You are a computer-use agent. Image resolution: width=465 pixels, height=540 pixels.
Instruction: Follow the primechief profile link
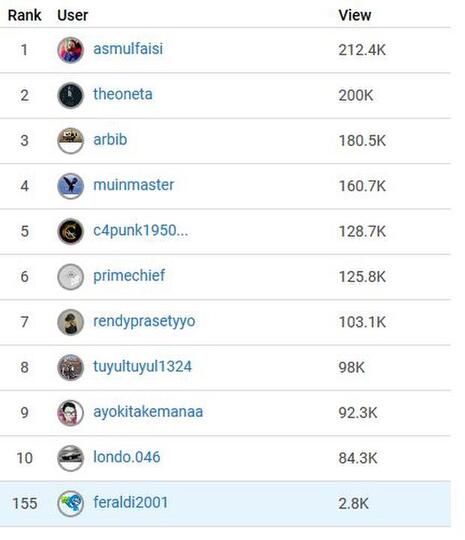[x=129, y=276]
